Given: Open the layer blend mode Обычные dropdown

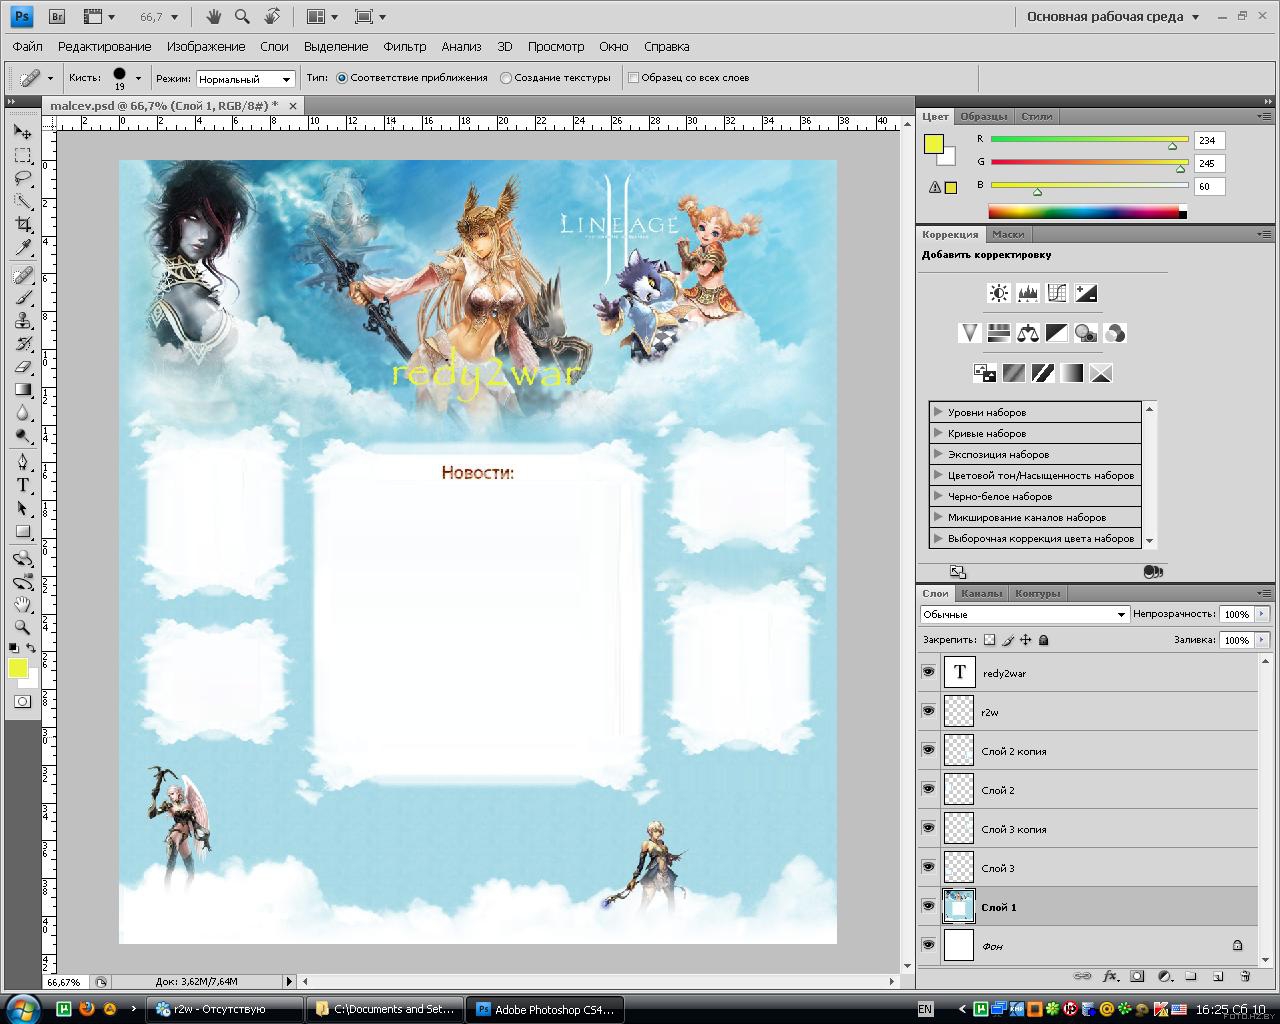Looking at the screenshot, I should (x=1025, y=614).
